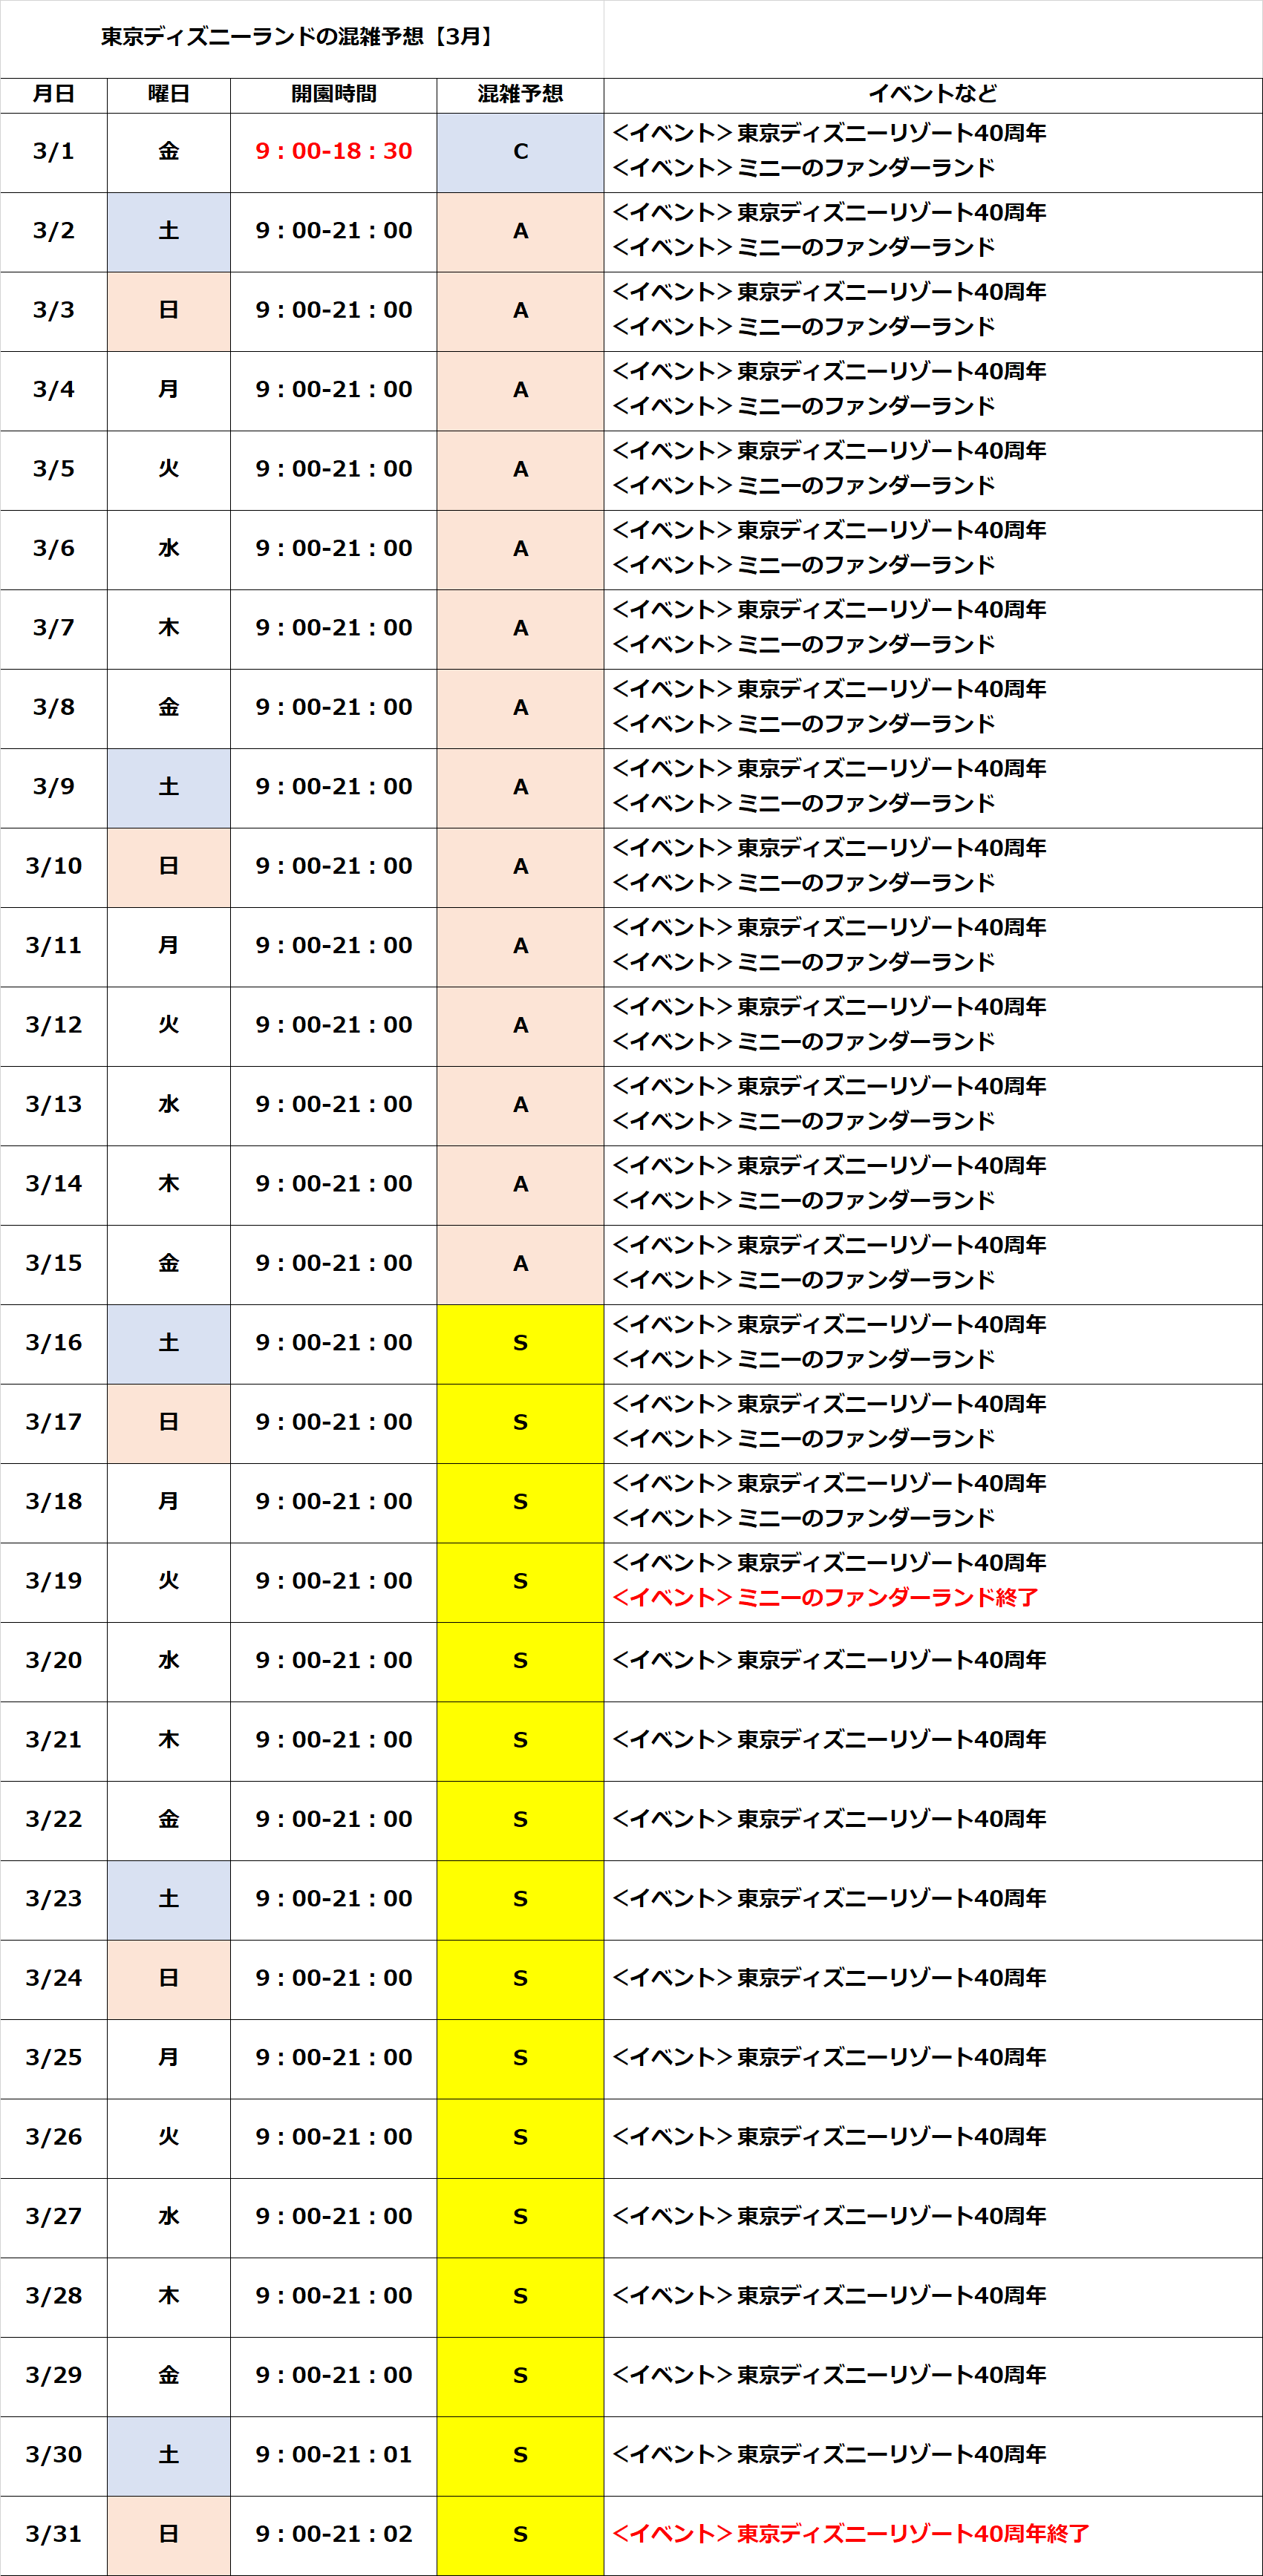Click the date cell 3/9
This screenshot has height=2576, width=1263.
click(x=54, y=788)
